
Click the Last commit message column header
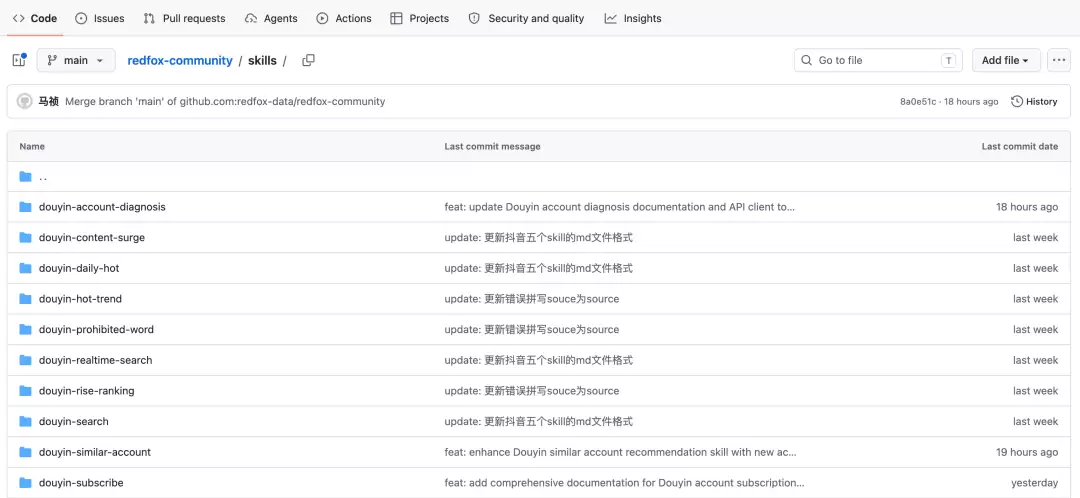(492, 146)
